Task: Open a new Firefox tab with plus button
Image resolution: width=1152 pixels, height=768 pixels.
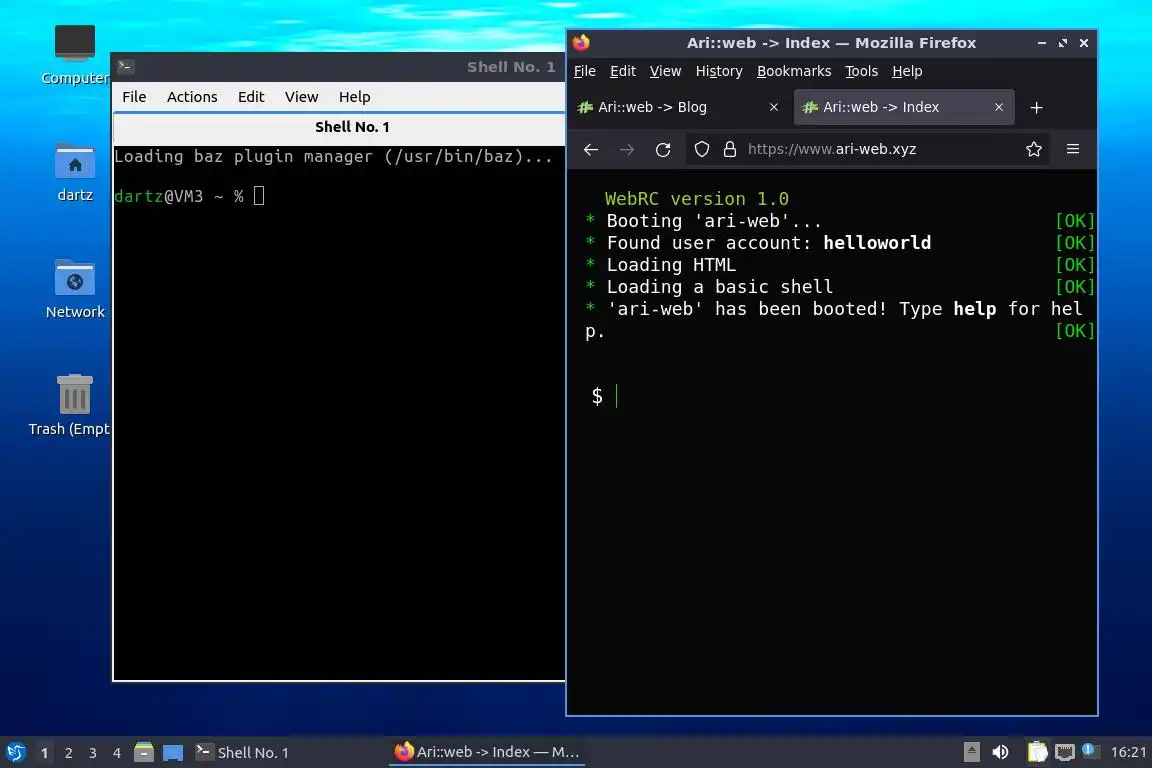Action: [1036, 108]
